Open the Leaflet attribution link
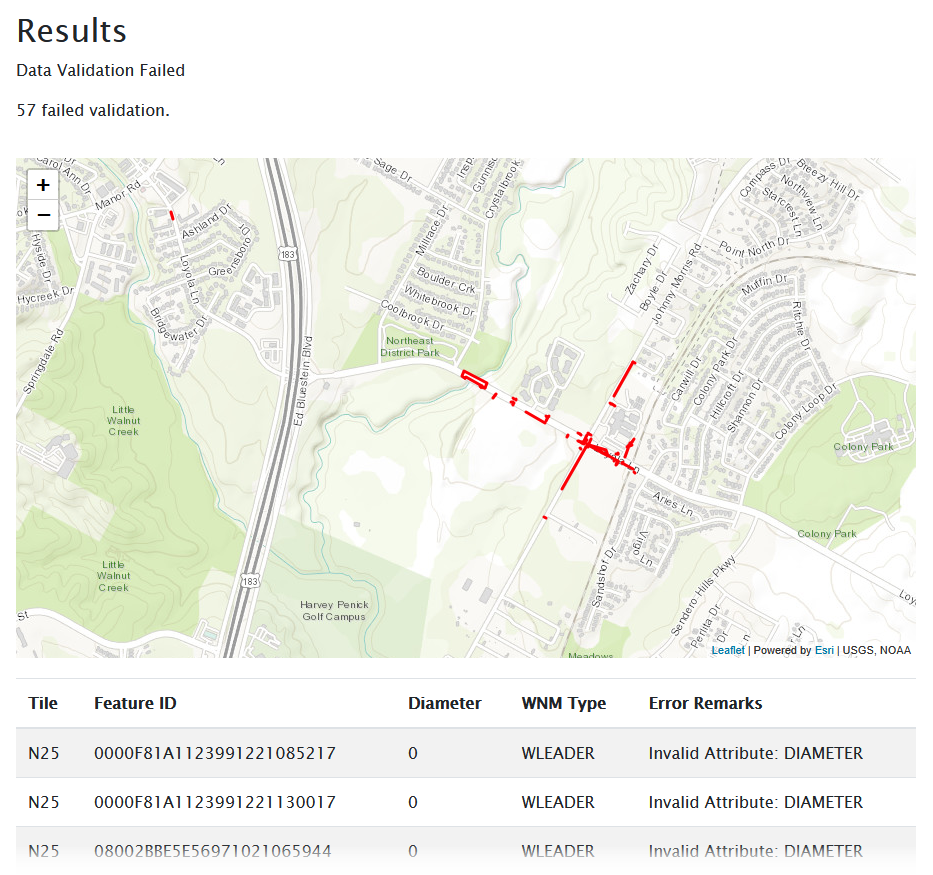The height and width of the screenshot is (875, 933). (x=727, y=650)
